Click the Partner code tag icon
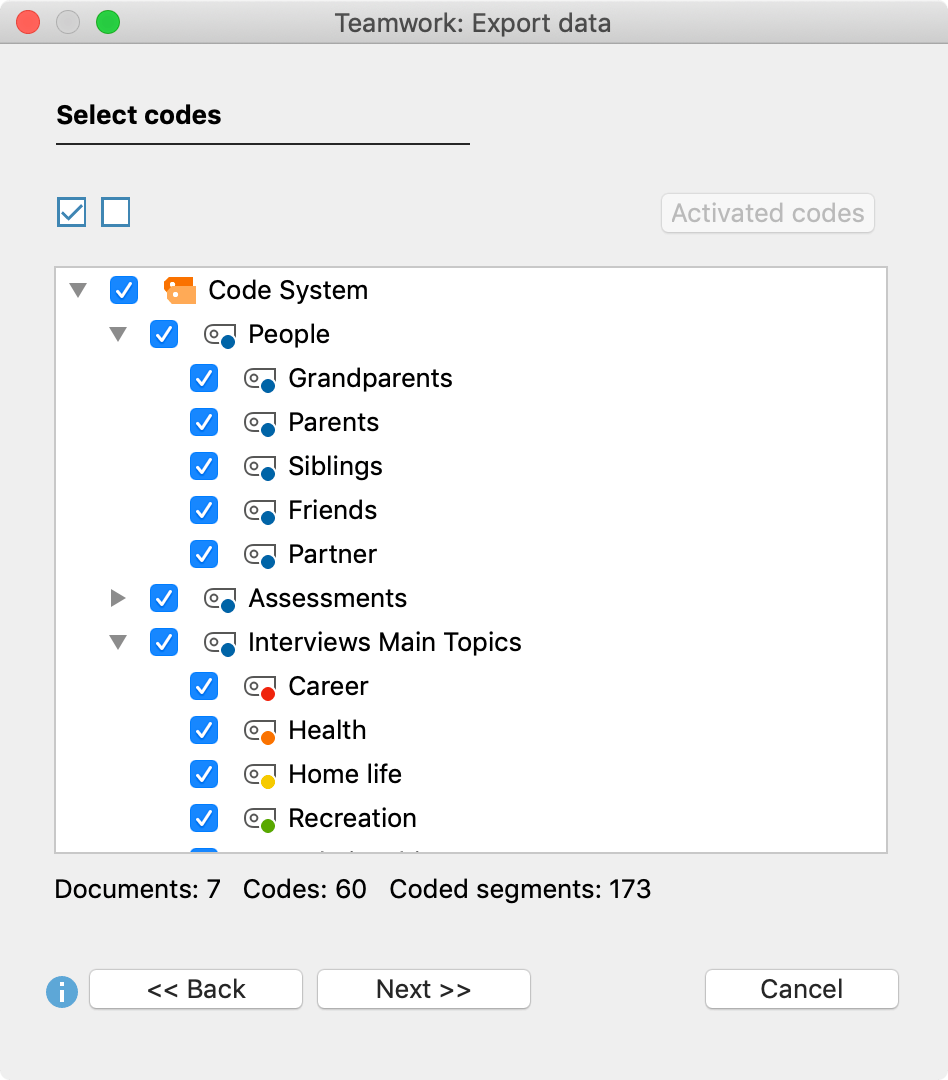 tap(260, 556)
